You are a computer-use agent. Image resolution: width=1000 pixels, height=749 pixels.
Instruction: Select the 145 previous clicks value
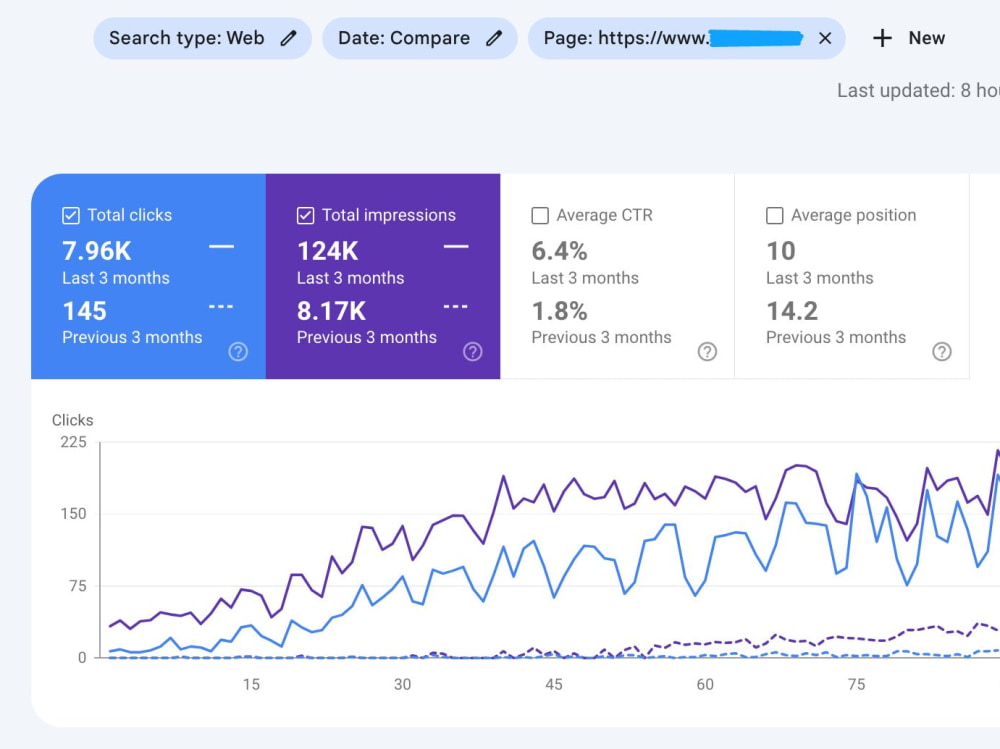(84, 311)
